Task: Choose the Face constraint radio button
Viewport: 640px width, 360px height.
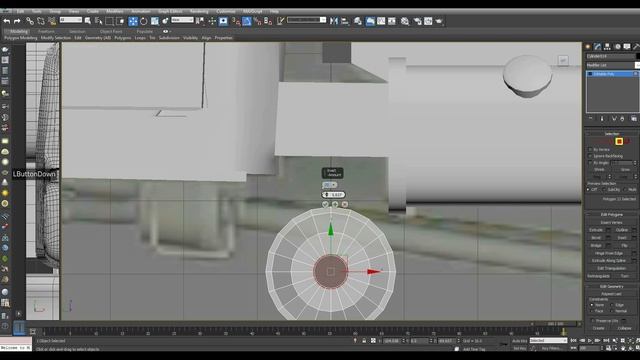Action: pyautogui.click(x=591, y=311)
